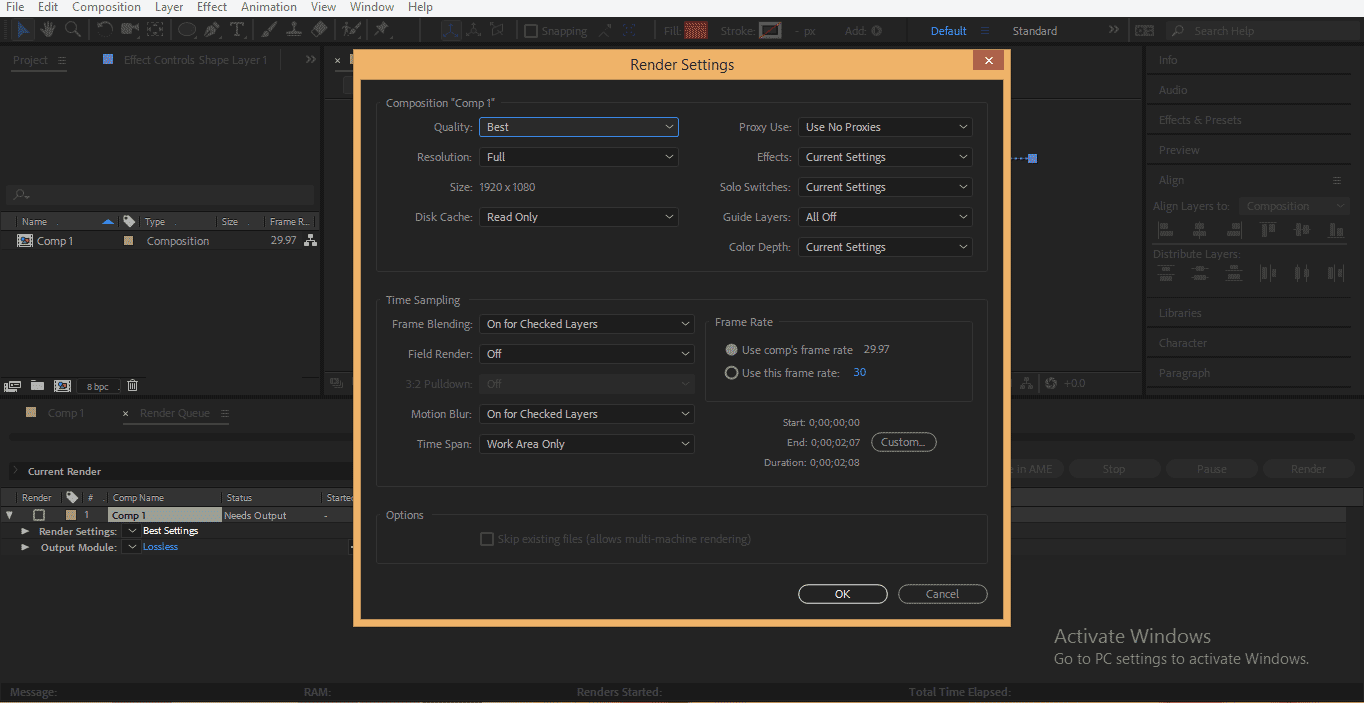The width and height of the screenshot is (1364, 703).
Task: Open the Frame Blending dropdown
Action: tap(587, 324)
